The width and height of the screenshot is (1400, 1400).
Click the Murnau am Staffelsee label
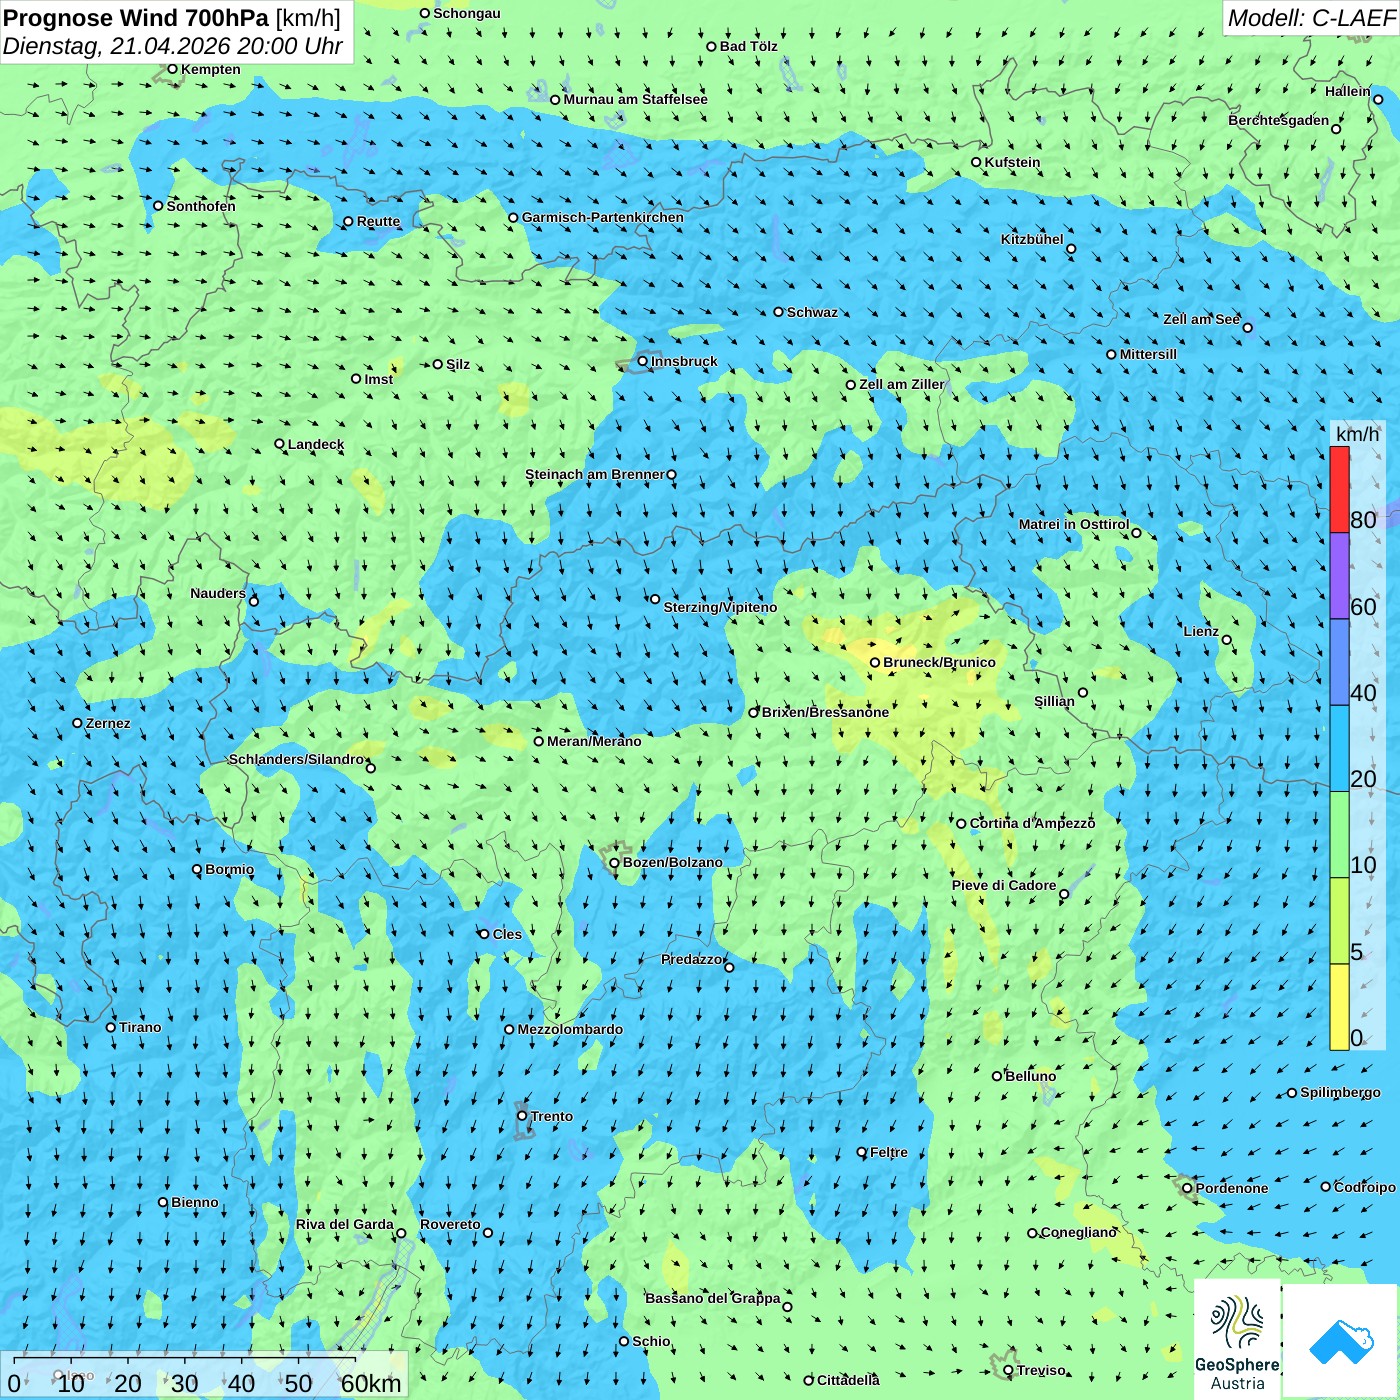[635, 99]
